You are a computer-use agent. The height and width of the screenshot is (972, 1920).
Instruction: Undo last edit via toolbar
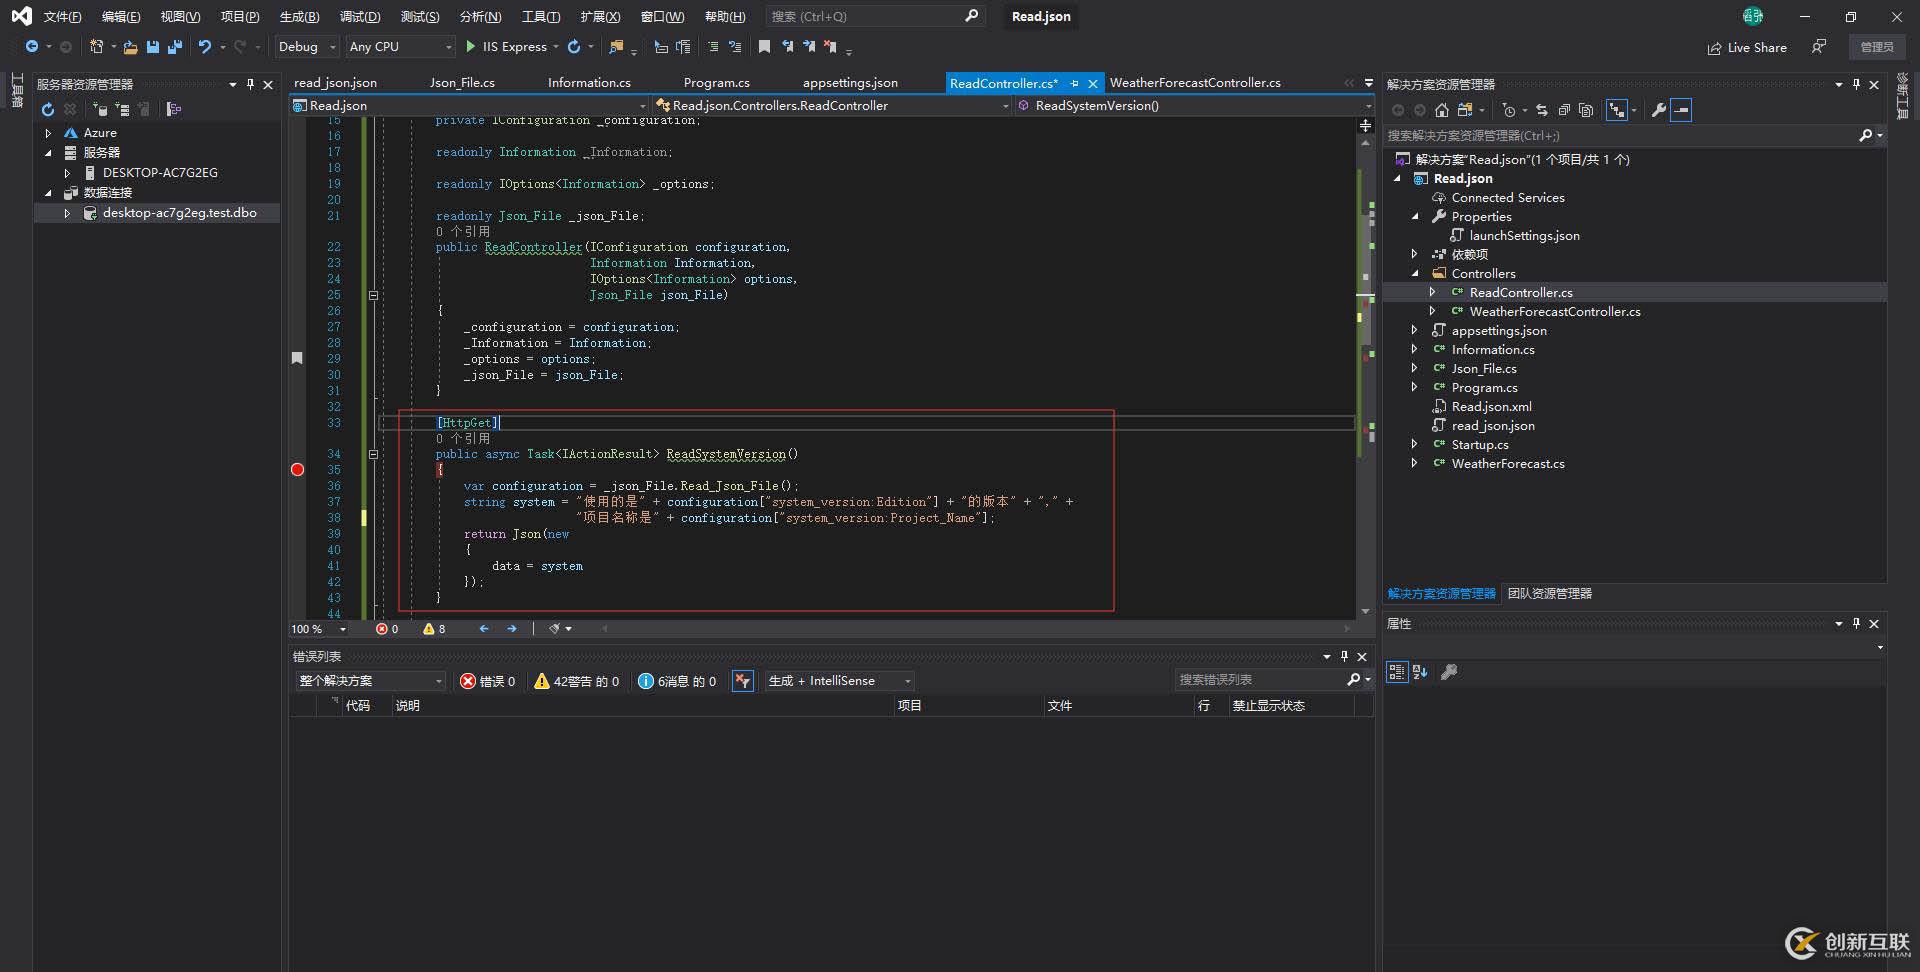point(203,46)
